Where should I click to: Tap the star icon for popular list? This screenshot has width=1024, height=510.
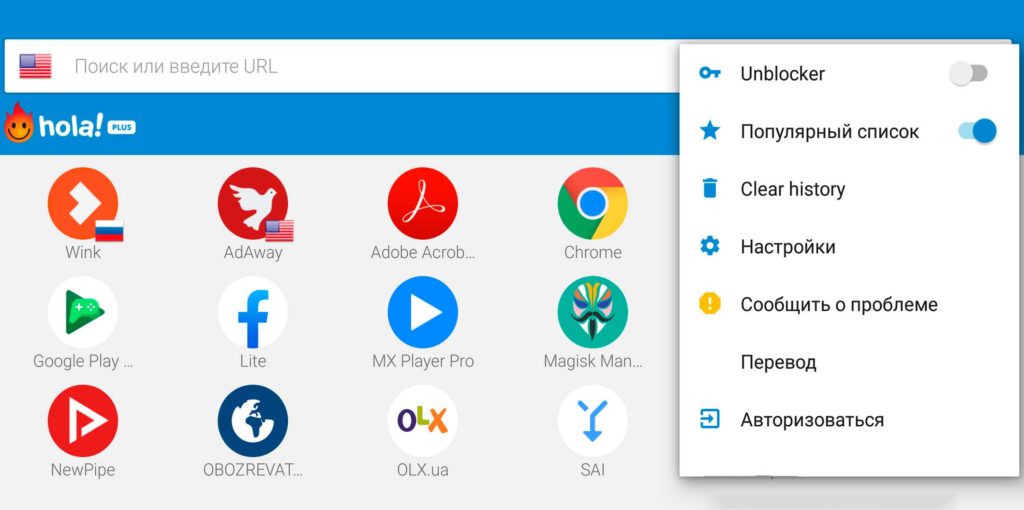[709, 131]
